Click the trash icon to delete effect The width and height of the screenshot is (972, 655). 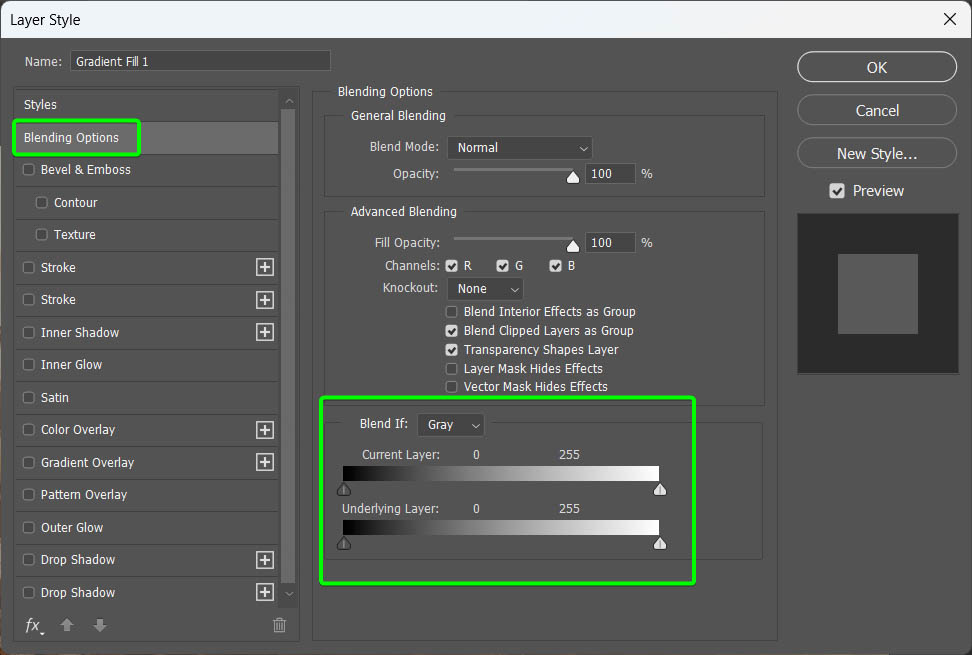point(279,625)
